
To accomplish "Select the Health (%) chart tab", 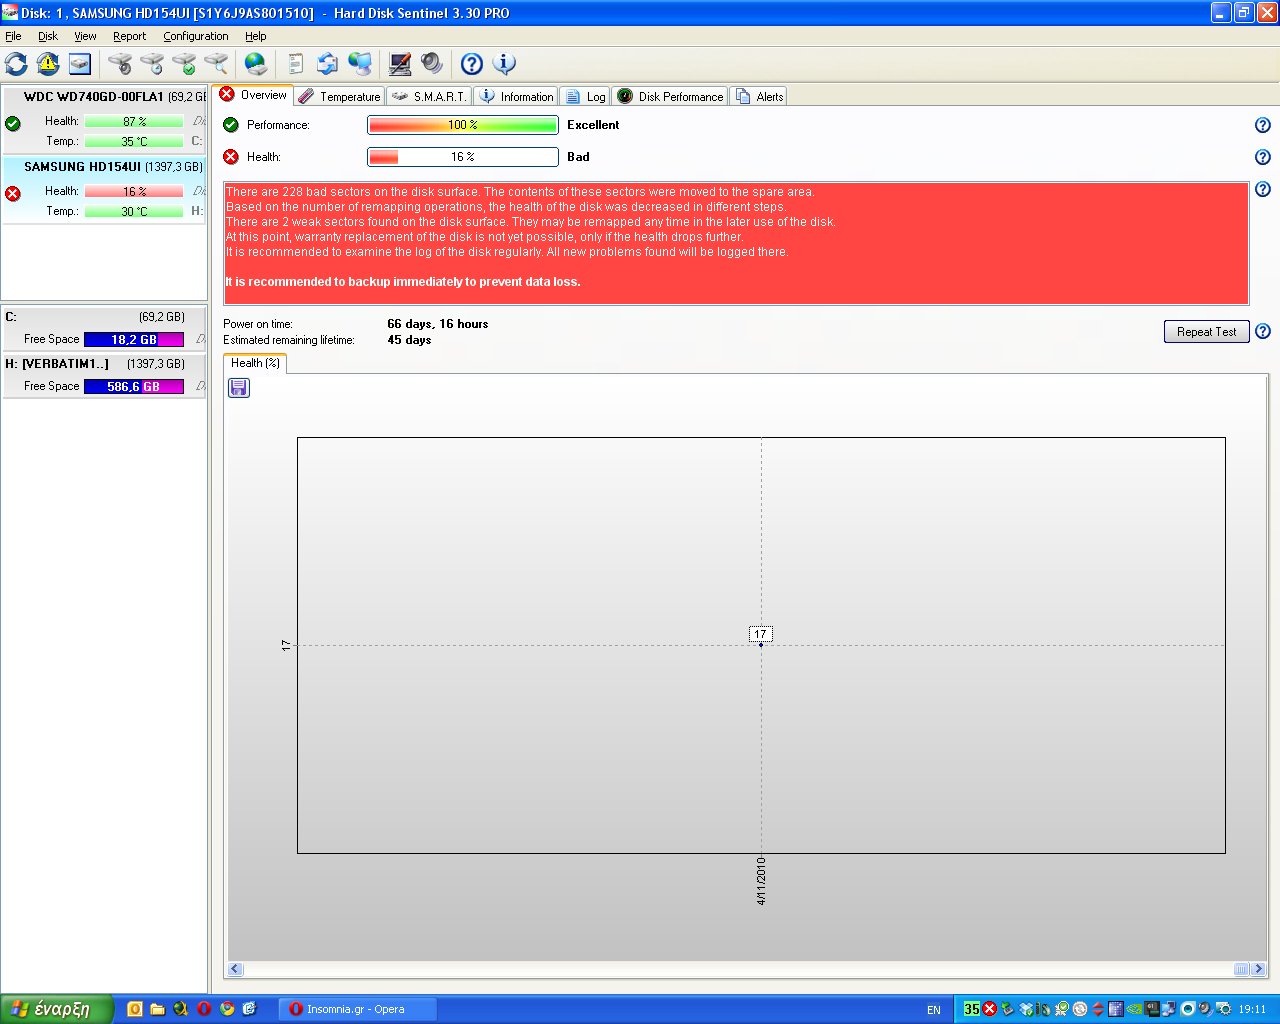I will point(255,363).
